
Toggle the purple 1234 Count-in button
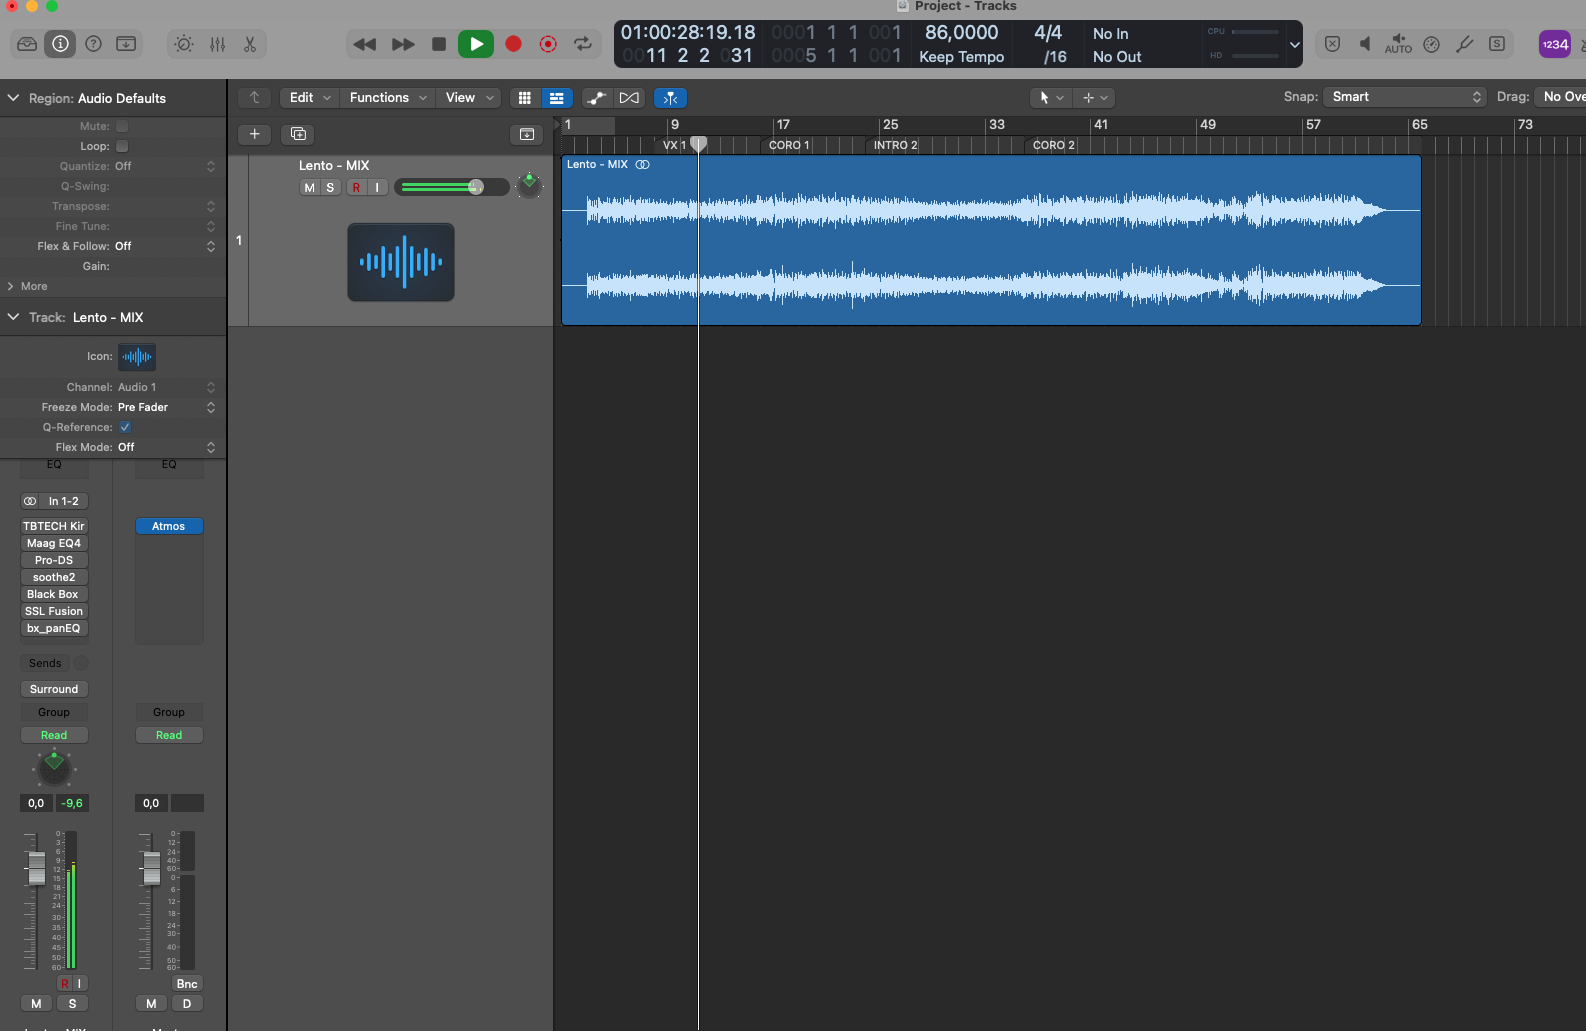pos(1555,44)
